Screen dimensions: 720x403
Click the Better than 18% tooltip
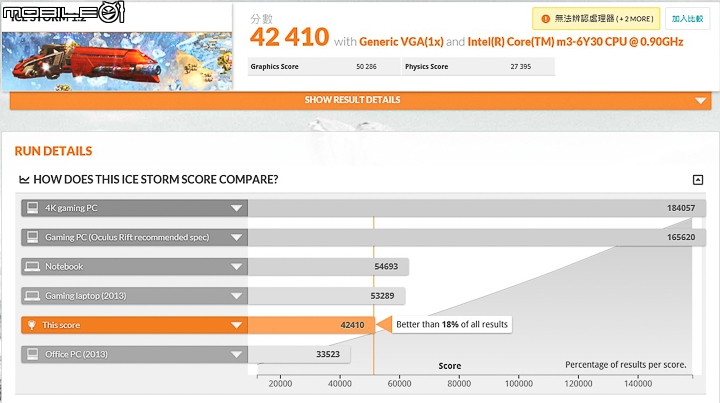point(452,325)
